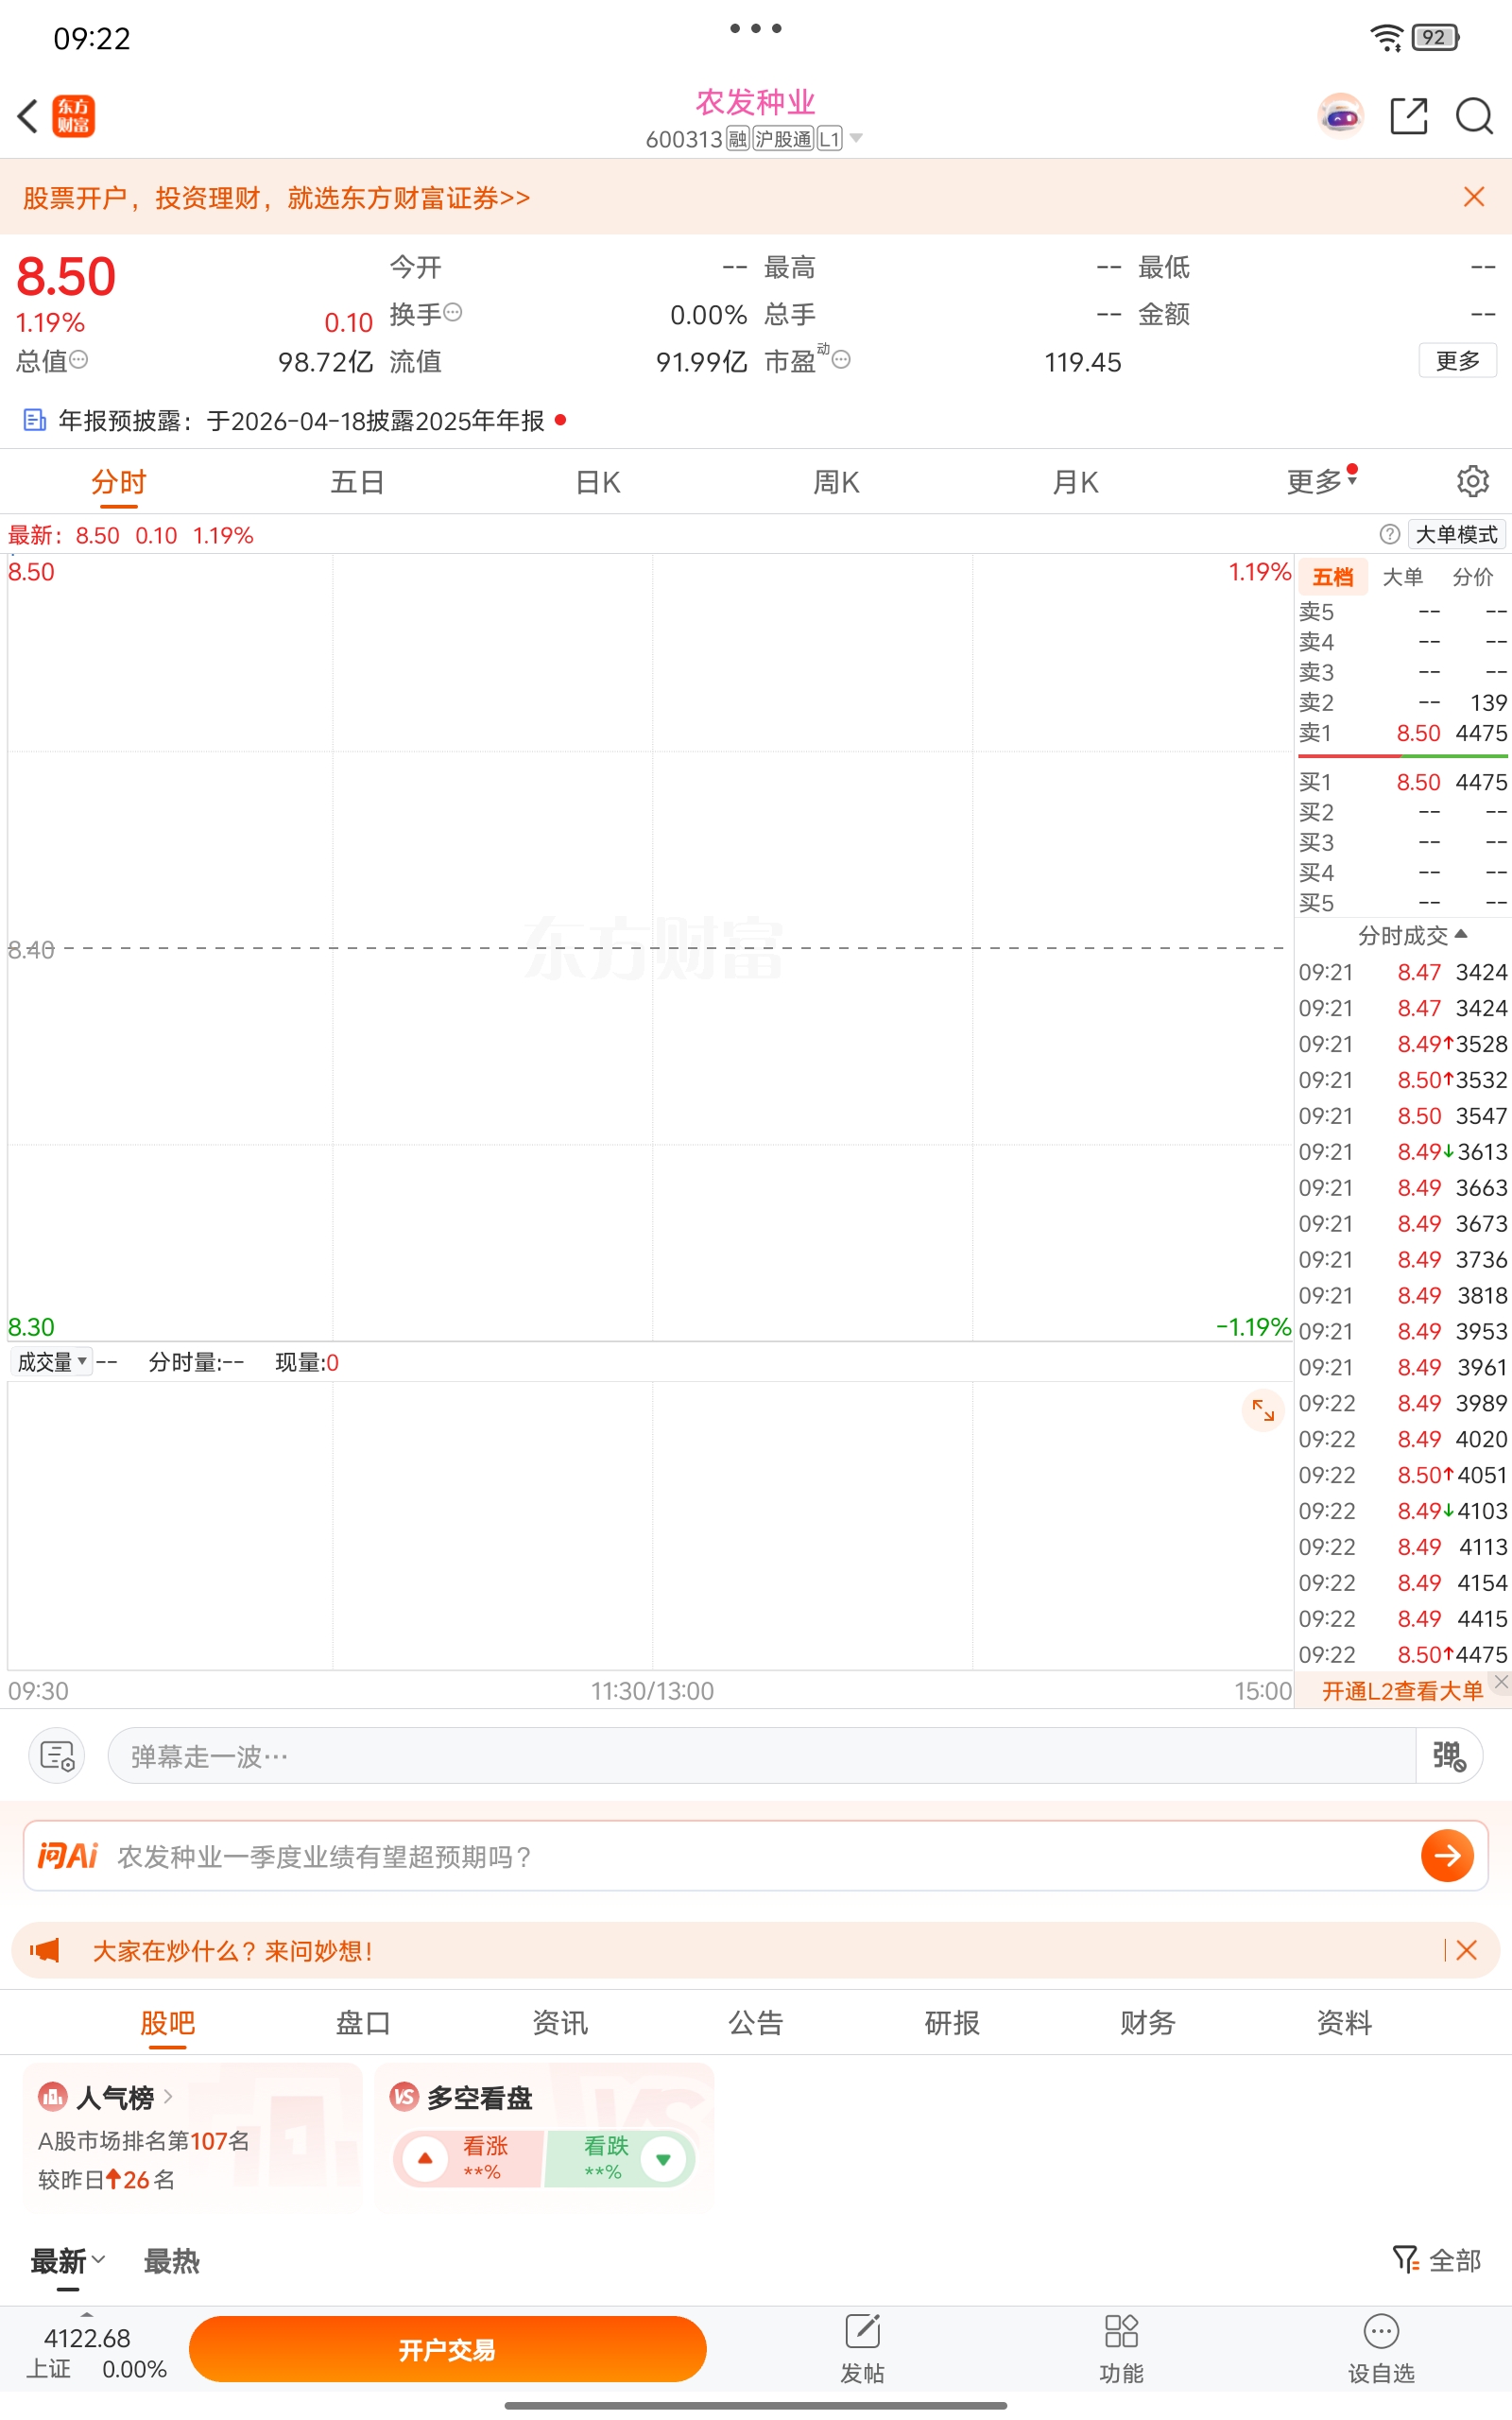Screen dimensions: 1512x2420
Task: Open the 资讯 news tab
Action: [x=559, y=2022]
